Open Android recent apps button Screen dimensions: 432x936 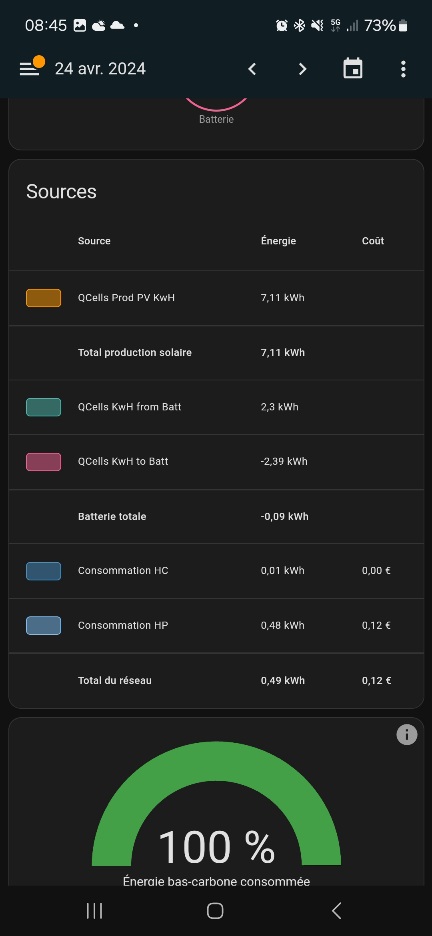click(94, 910)
